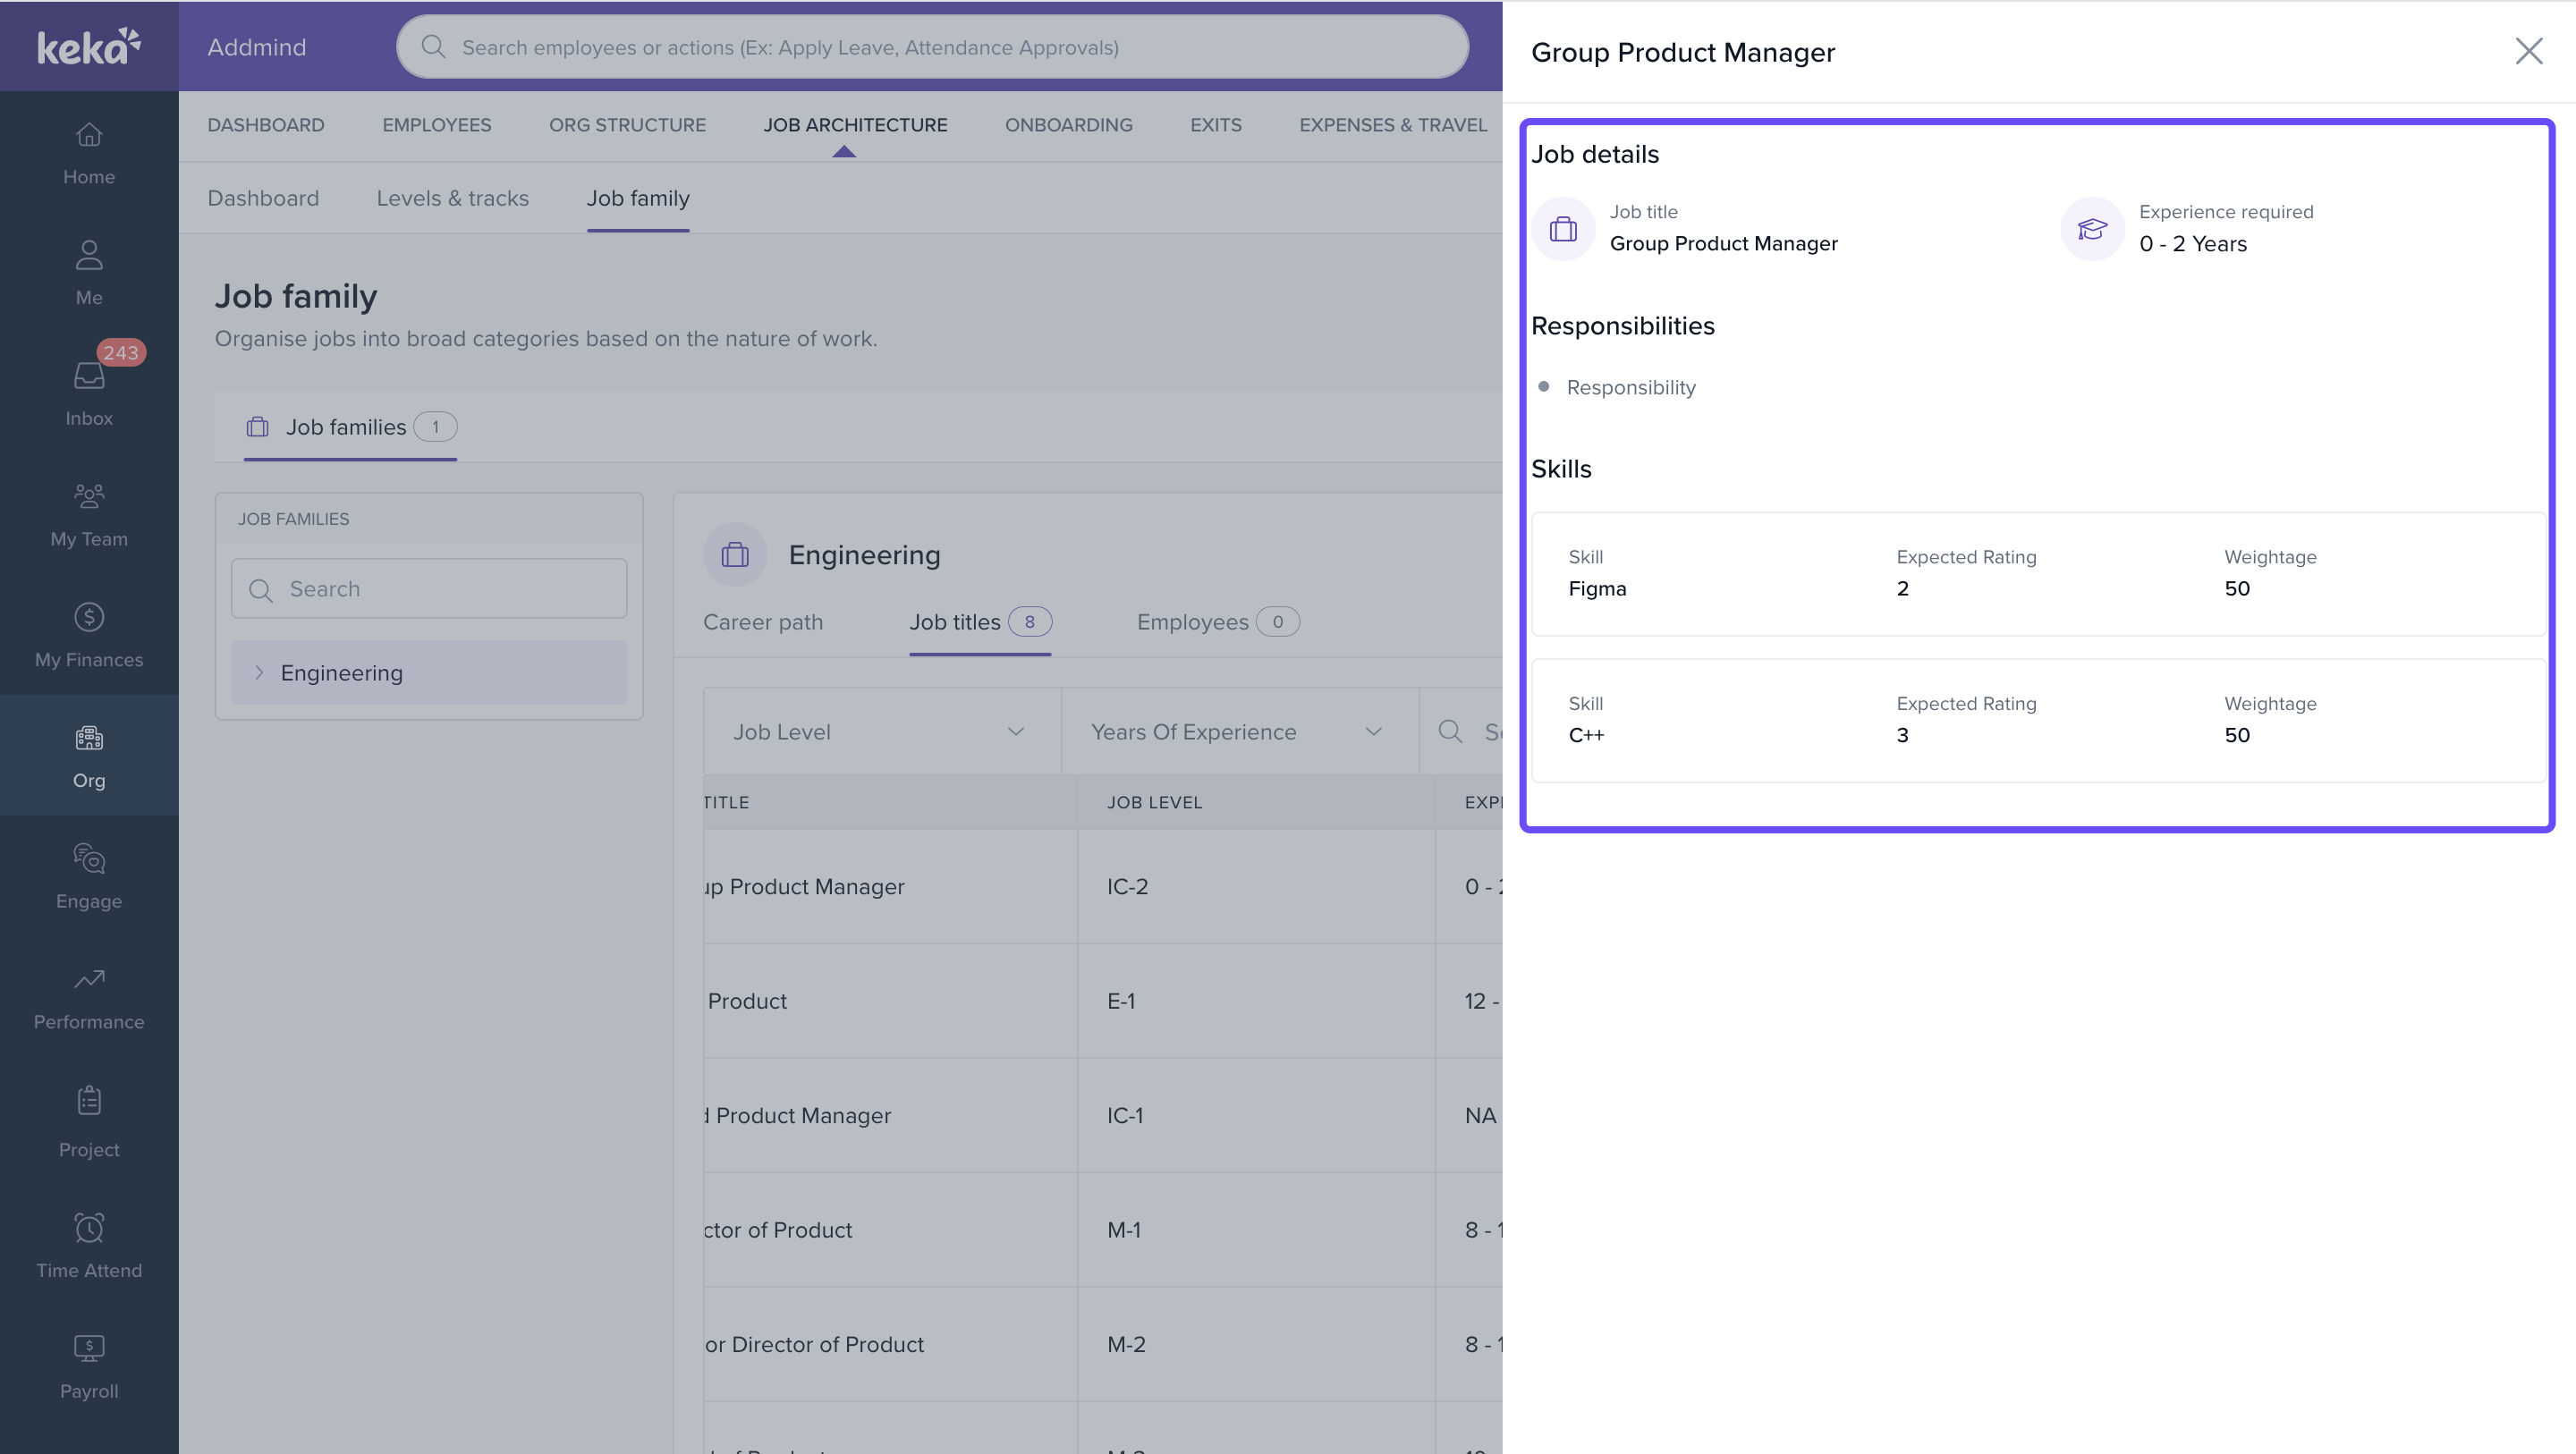Open the ORG STRUCTURE menu tab
This screenshot has width=2576, height=1454.
point(627,125)
